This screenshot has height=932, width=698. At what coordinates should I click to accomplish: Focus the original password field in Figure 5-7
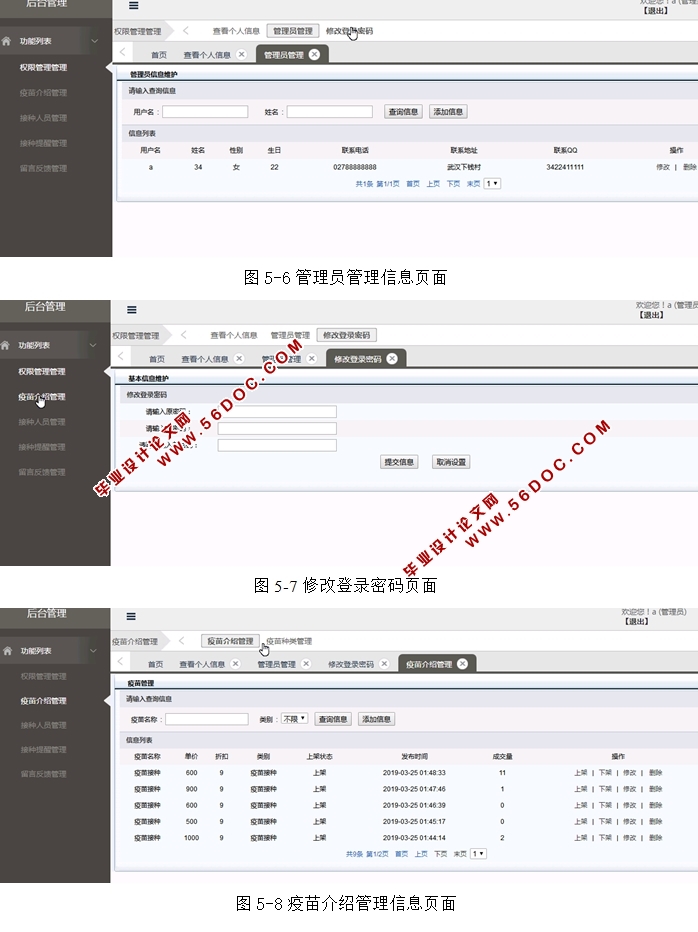(x=277, y=411)
